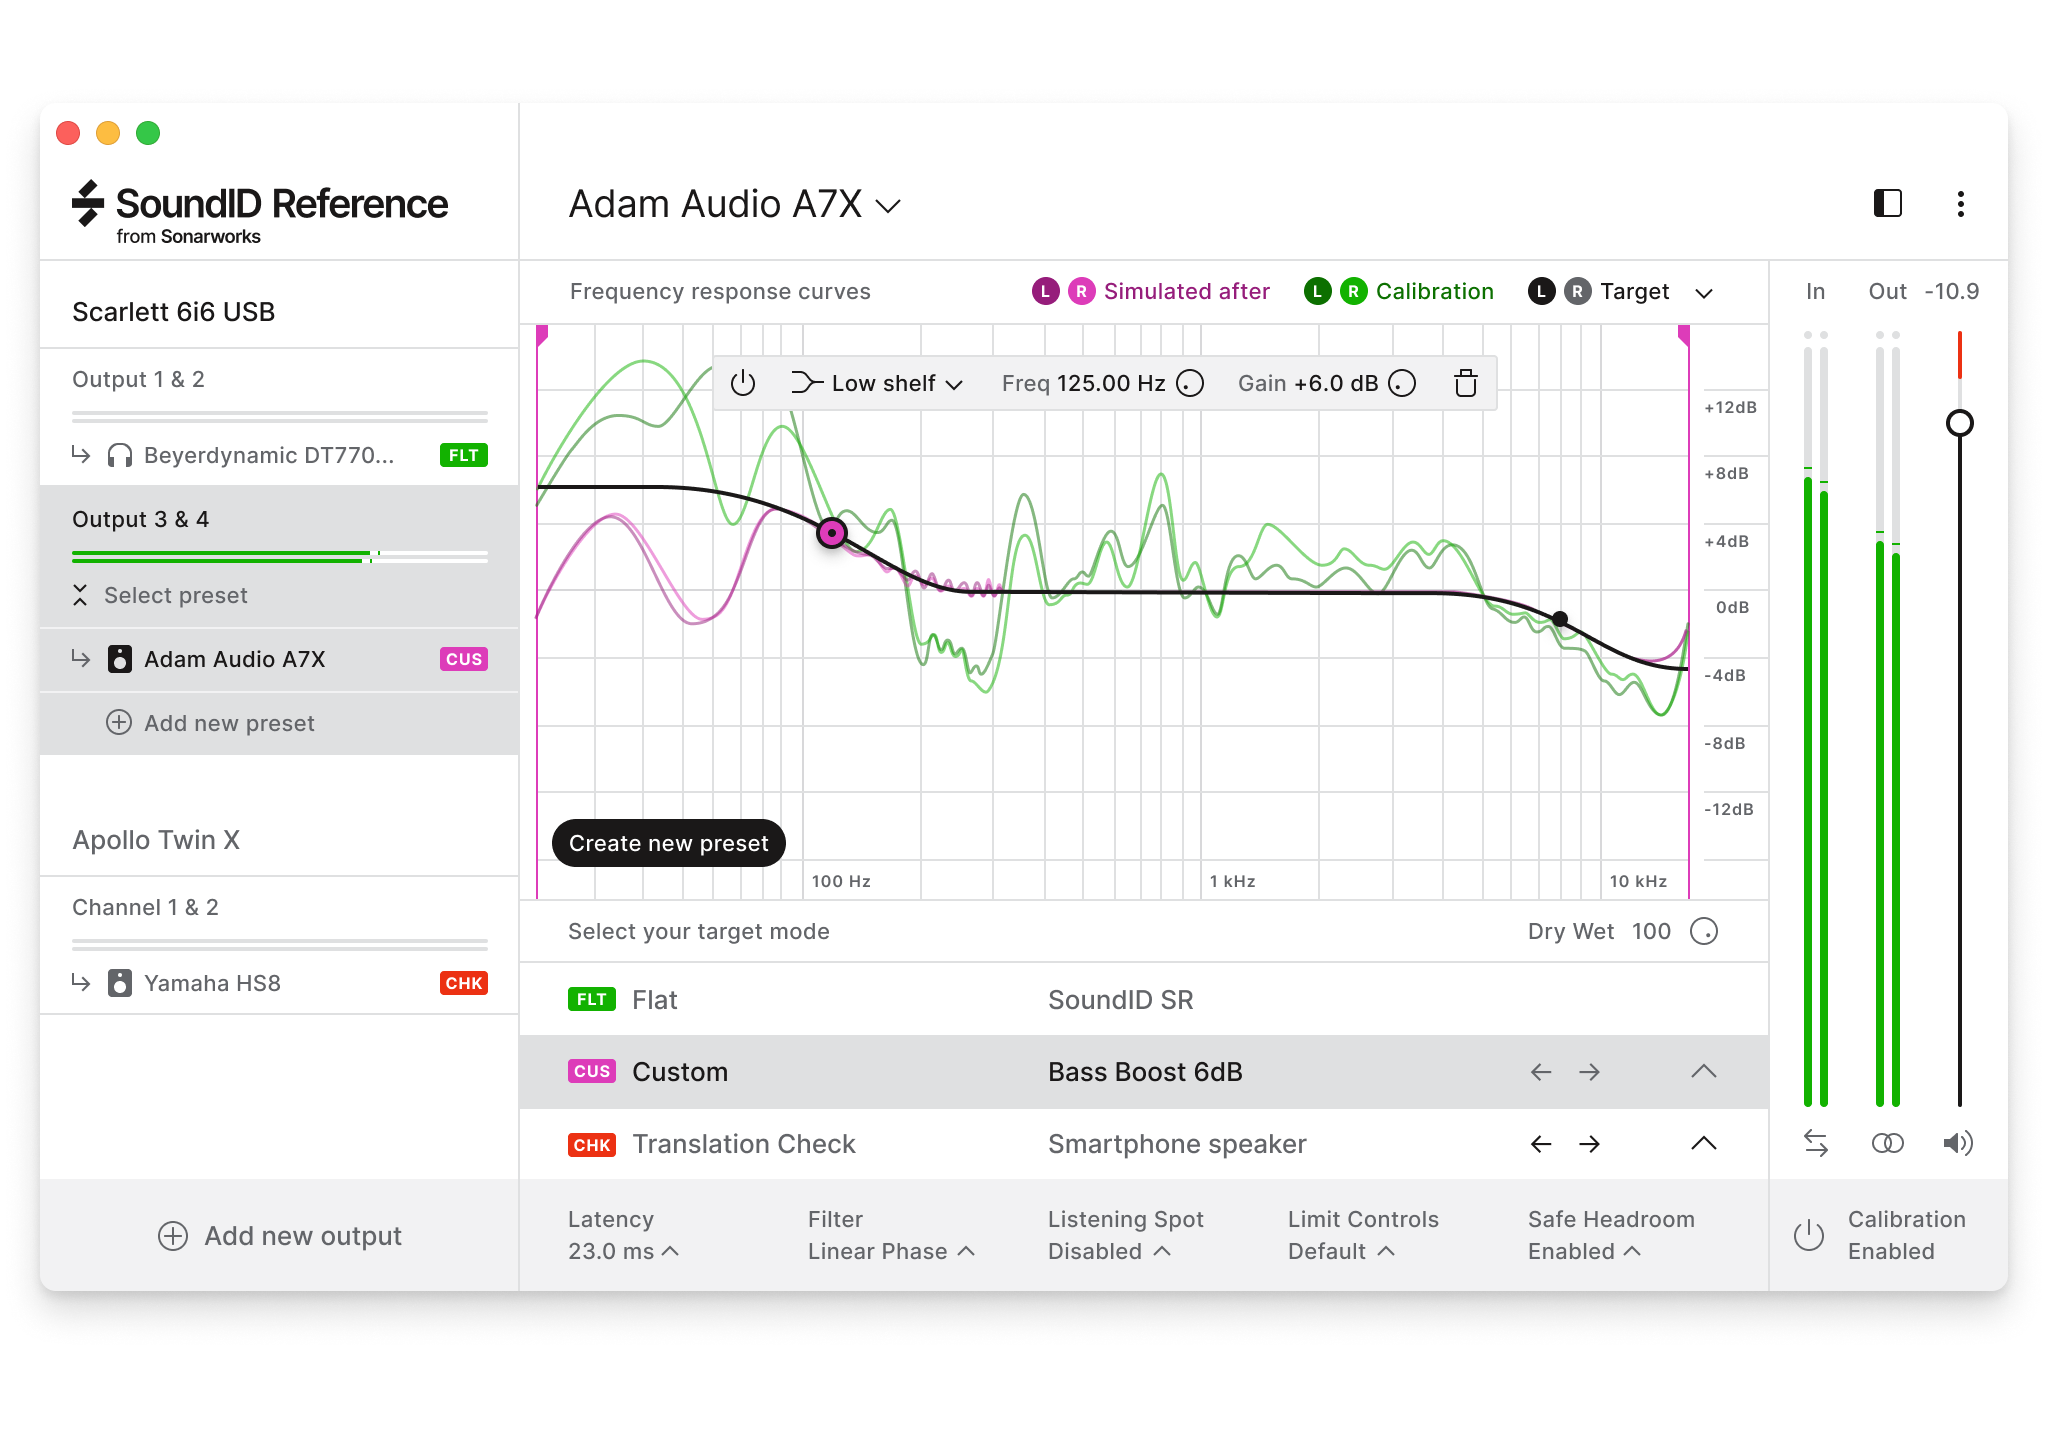Click the plus icon for Add new preset
2048x1434 pixels.
tap(119, 722)
